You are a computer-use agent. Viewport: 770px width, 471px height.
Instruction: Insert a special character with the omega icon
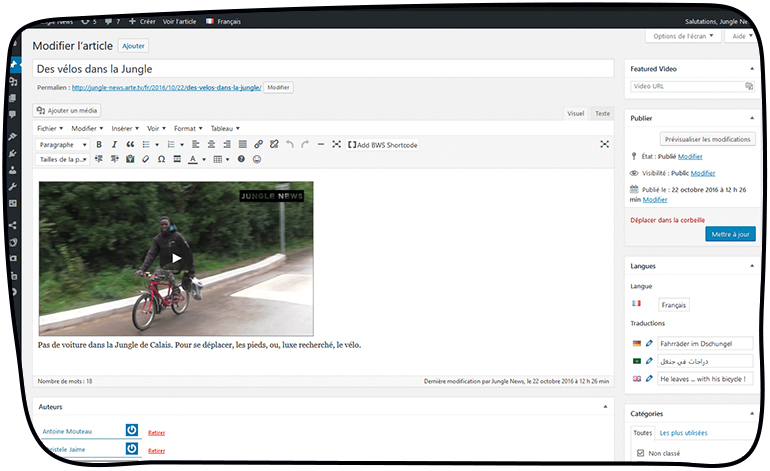tap(161, 160)
